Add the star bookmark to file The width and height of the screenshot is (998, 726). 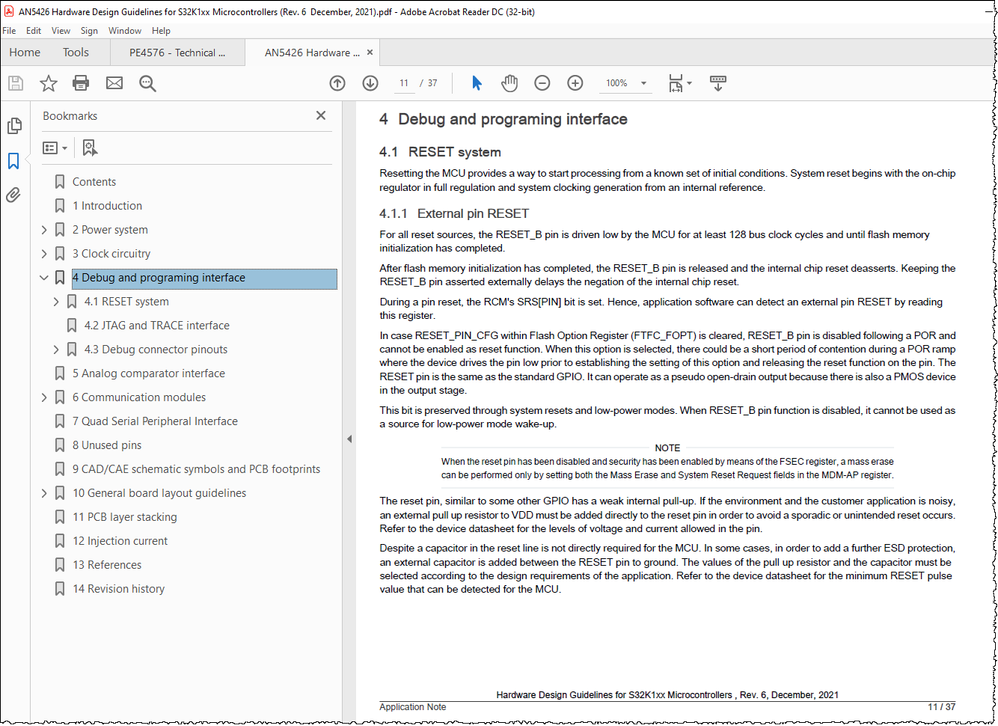pos(48,83)
